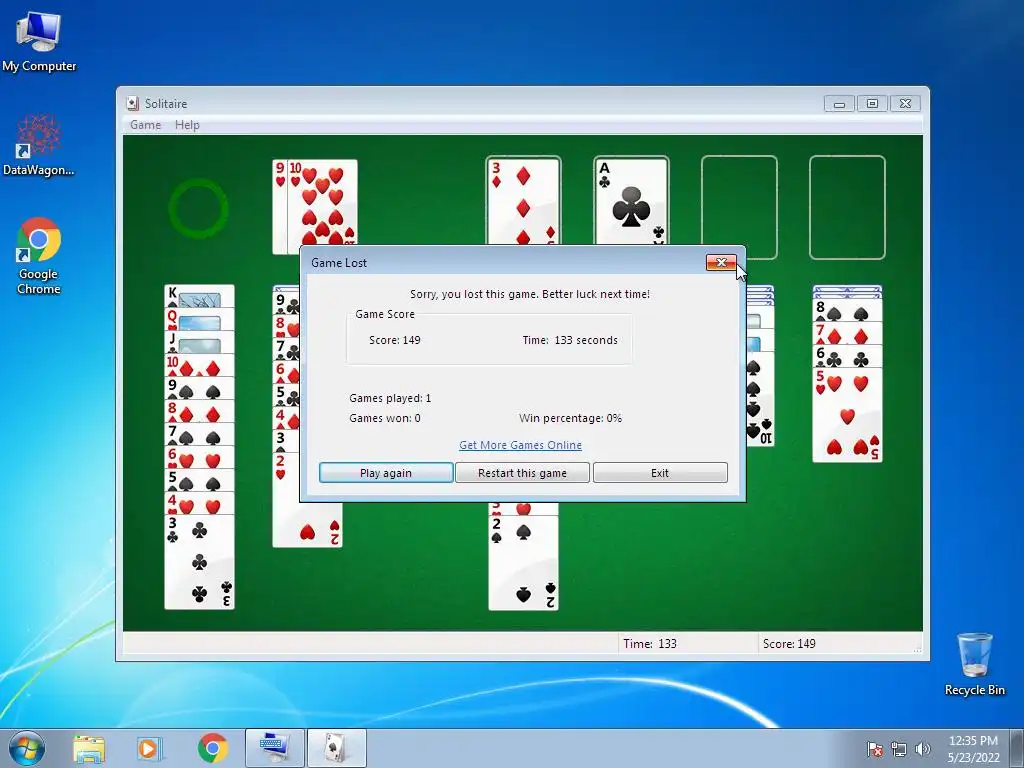
Task: Click the Exit button in dialog
Action: (x=660, y=473)
